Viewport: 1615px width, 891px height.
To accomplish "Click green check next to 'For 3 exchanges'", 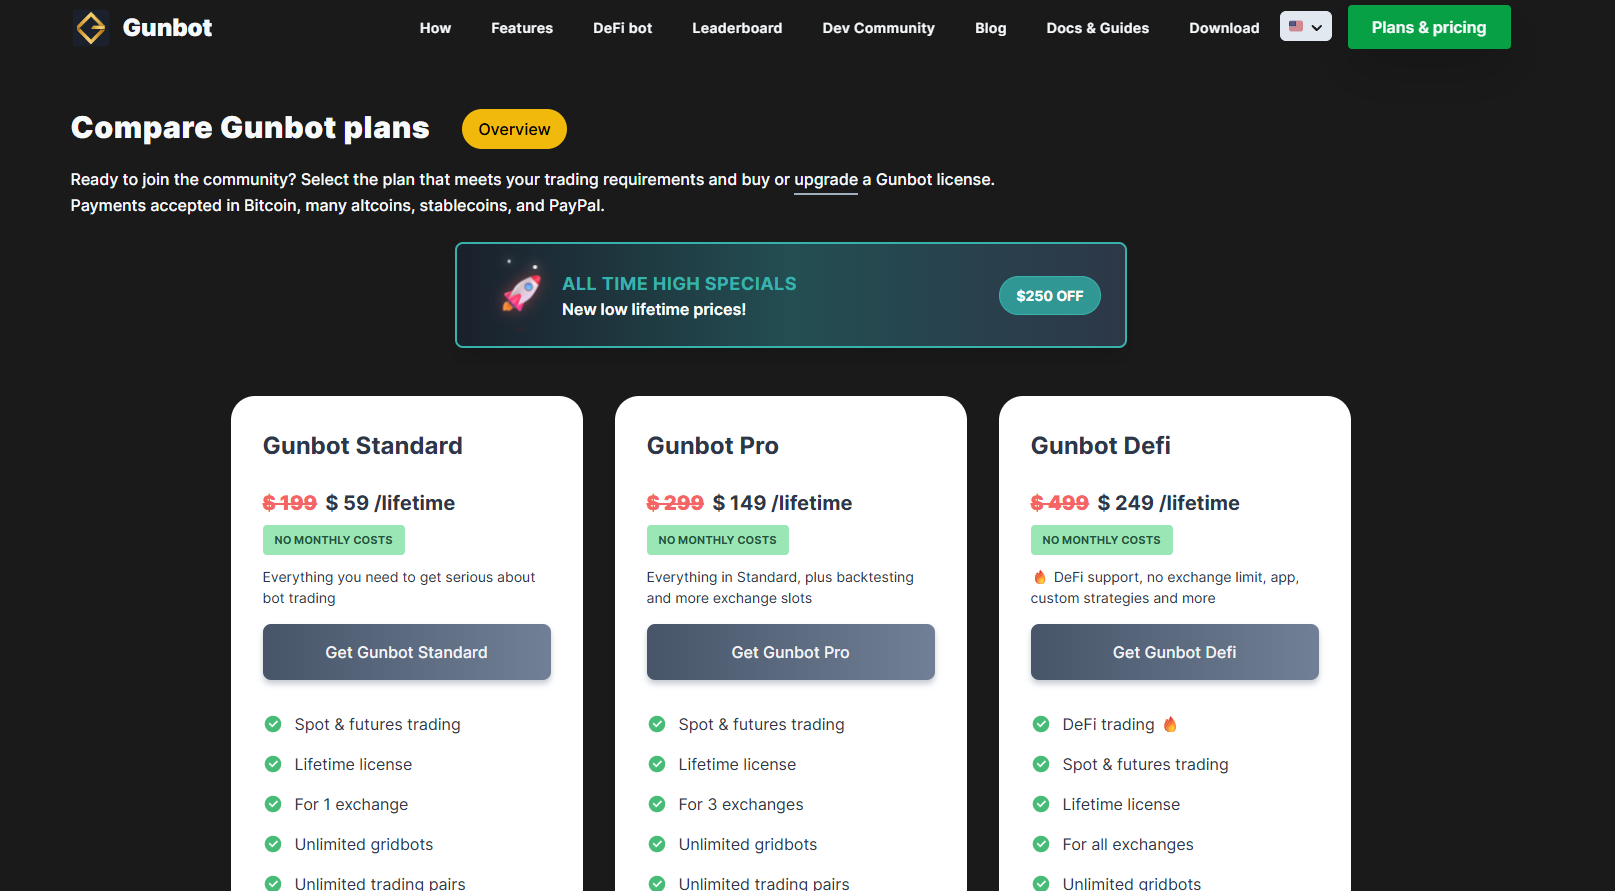I will pos(657,804).
